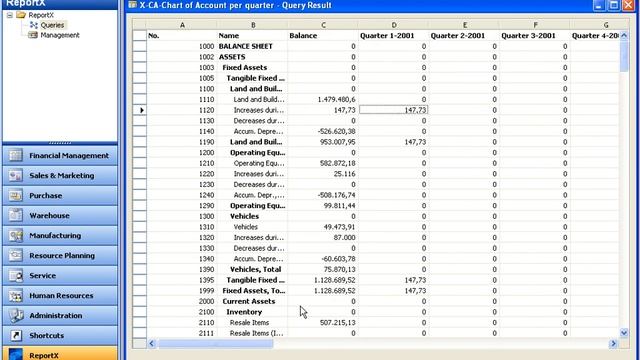Click the query result window title icon

132,5
